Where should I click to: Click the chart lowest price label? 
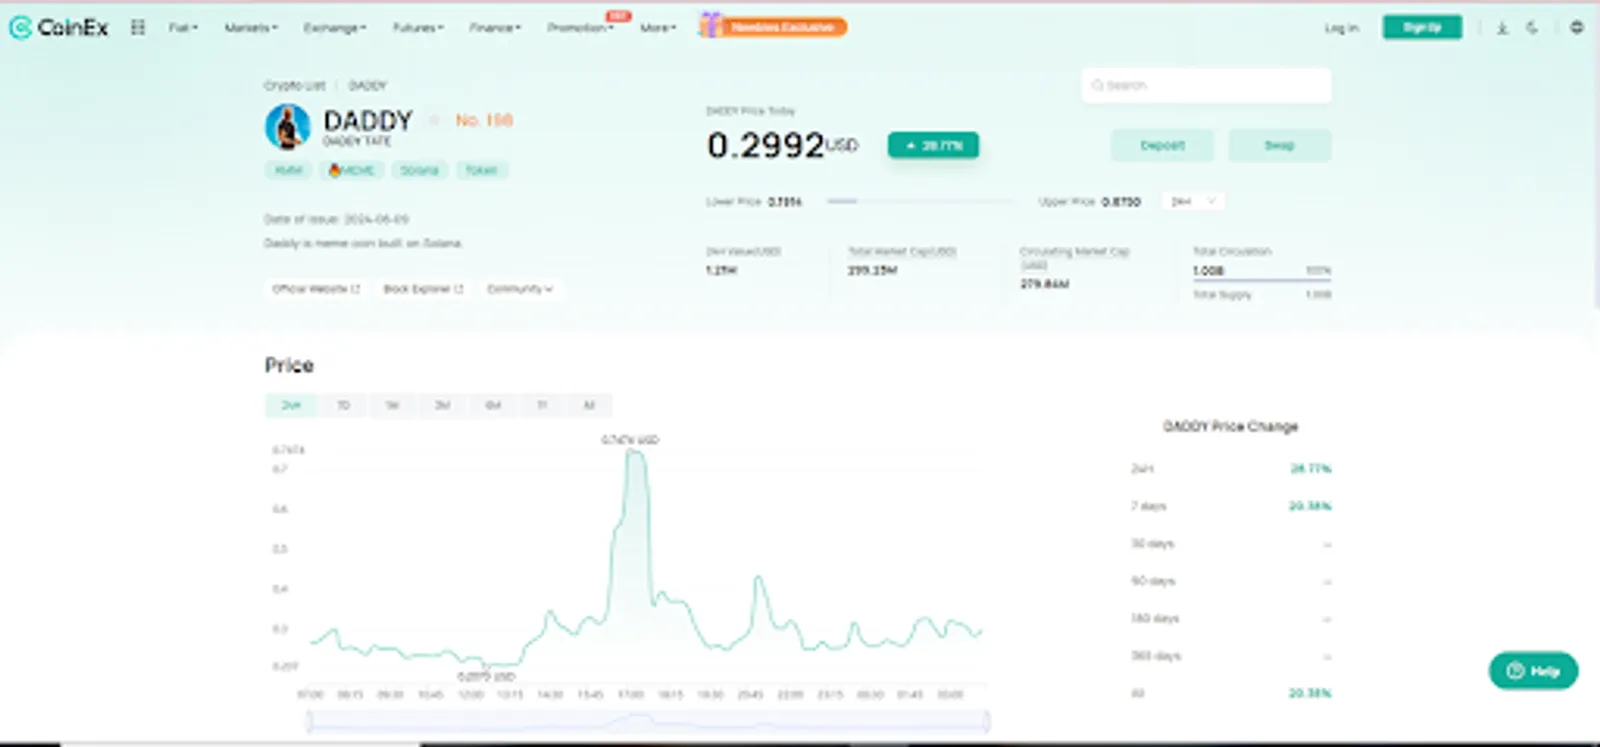tap(486, 677)
